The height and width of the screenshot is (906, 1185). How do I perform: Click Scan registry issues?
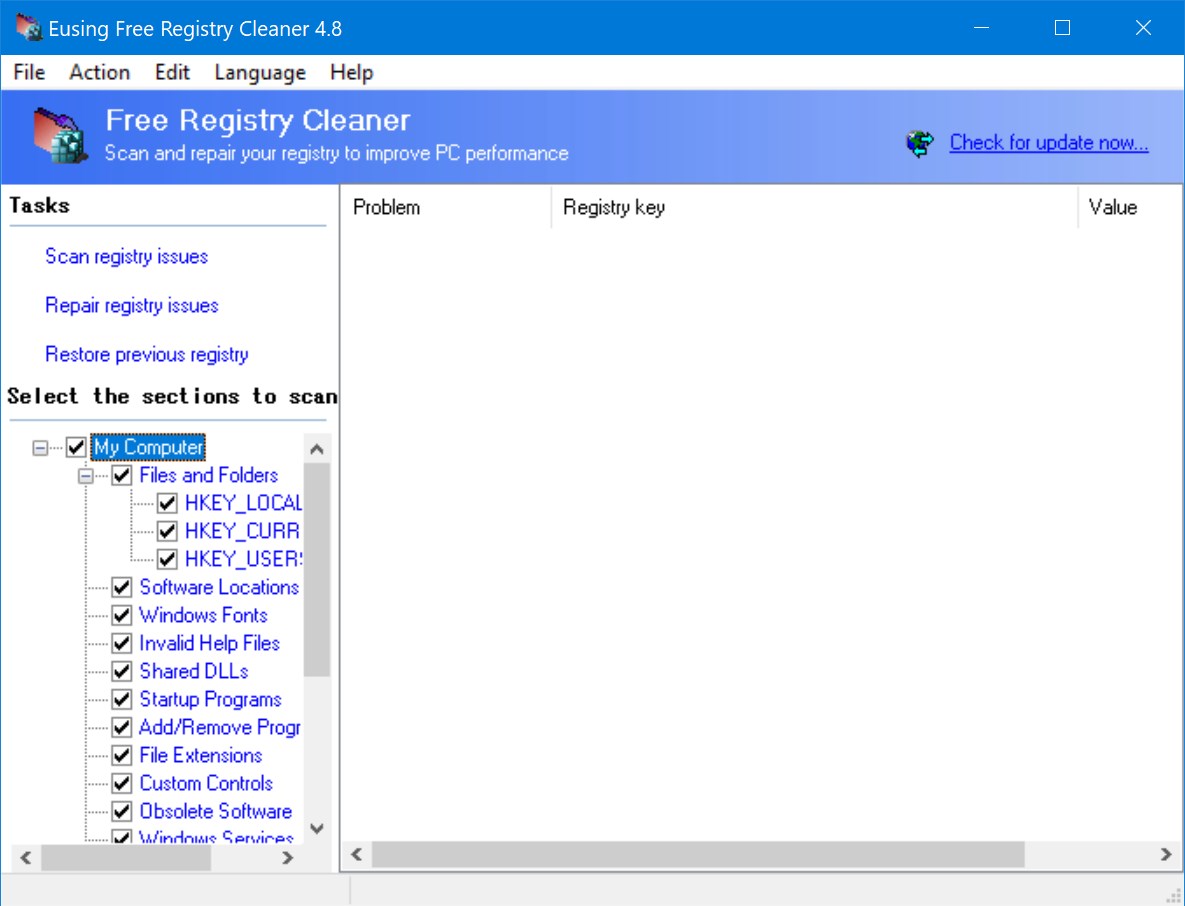pyautogui.click(x=125, y=257)
